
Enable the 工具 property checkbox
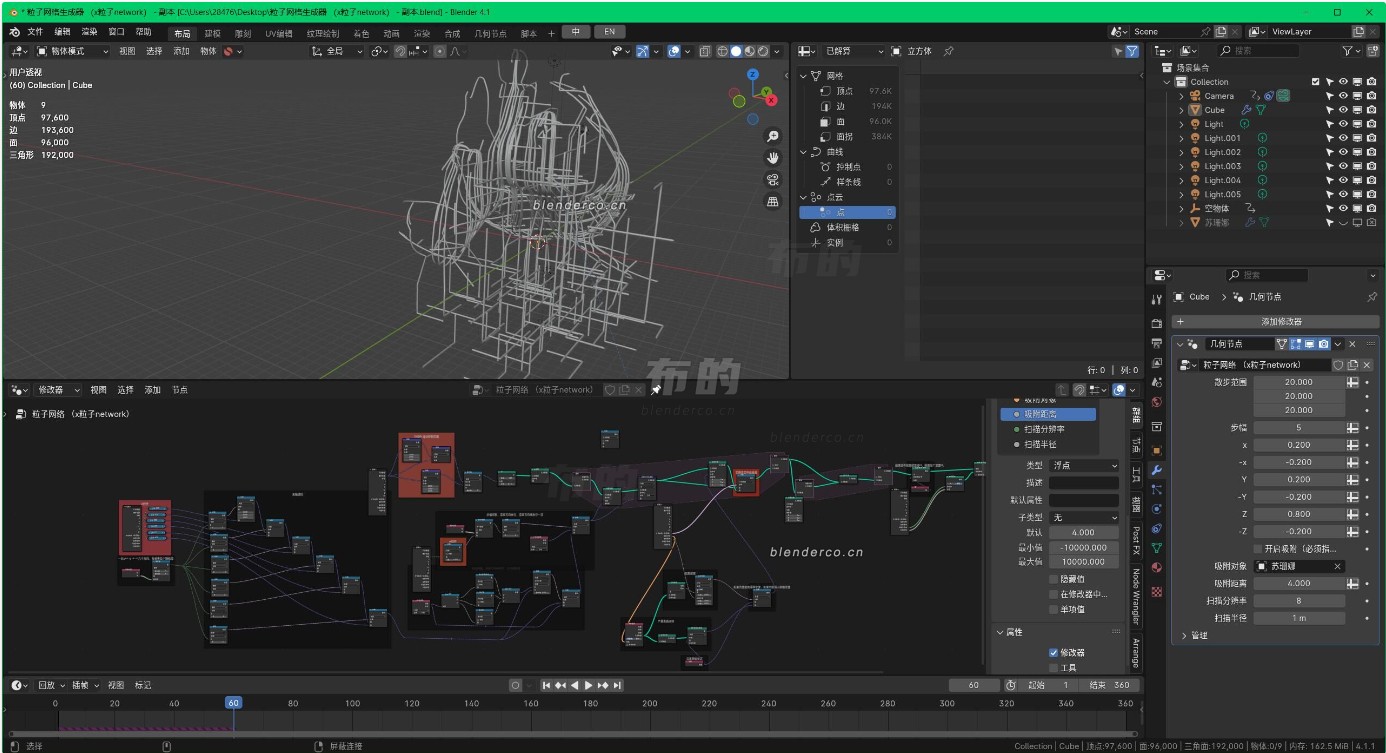(1053, 667)
